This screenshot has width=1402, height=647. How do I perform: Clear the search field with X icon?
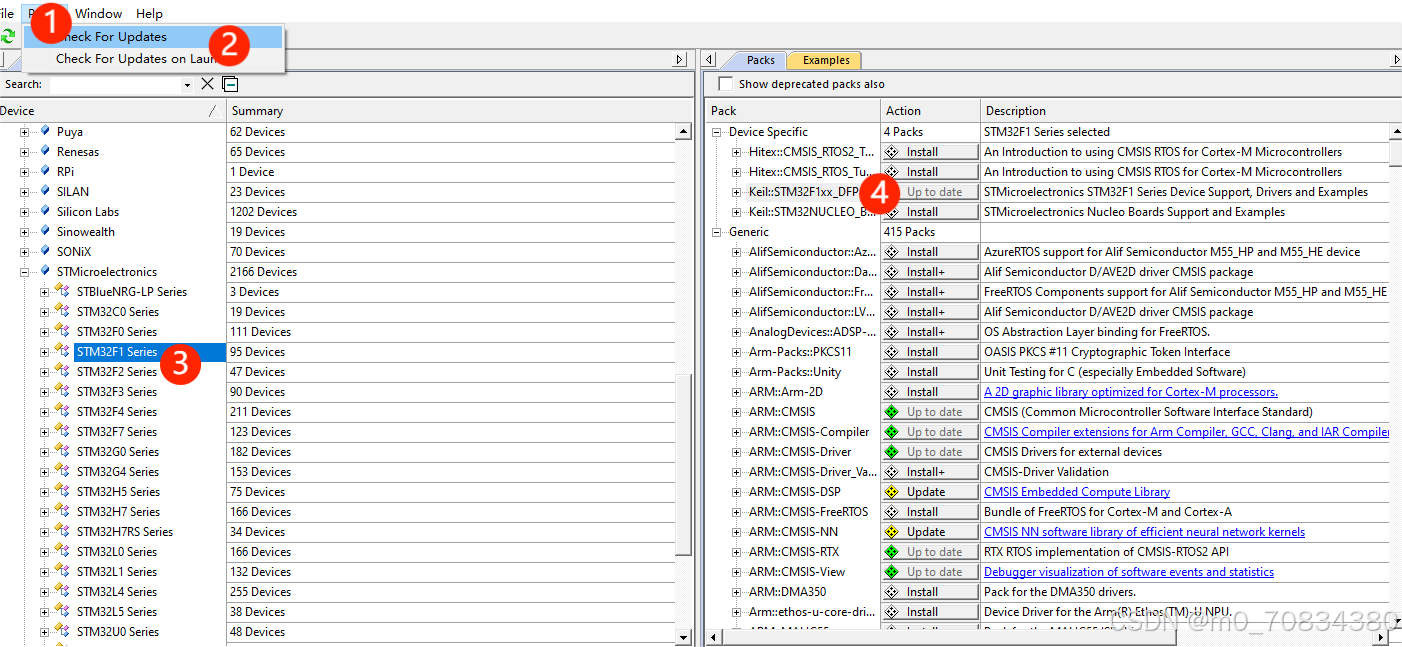208,84
